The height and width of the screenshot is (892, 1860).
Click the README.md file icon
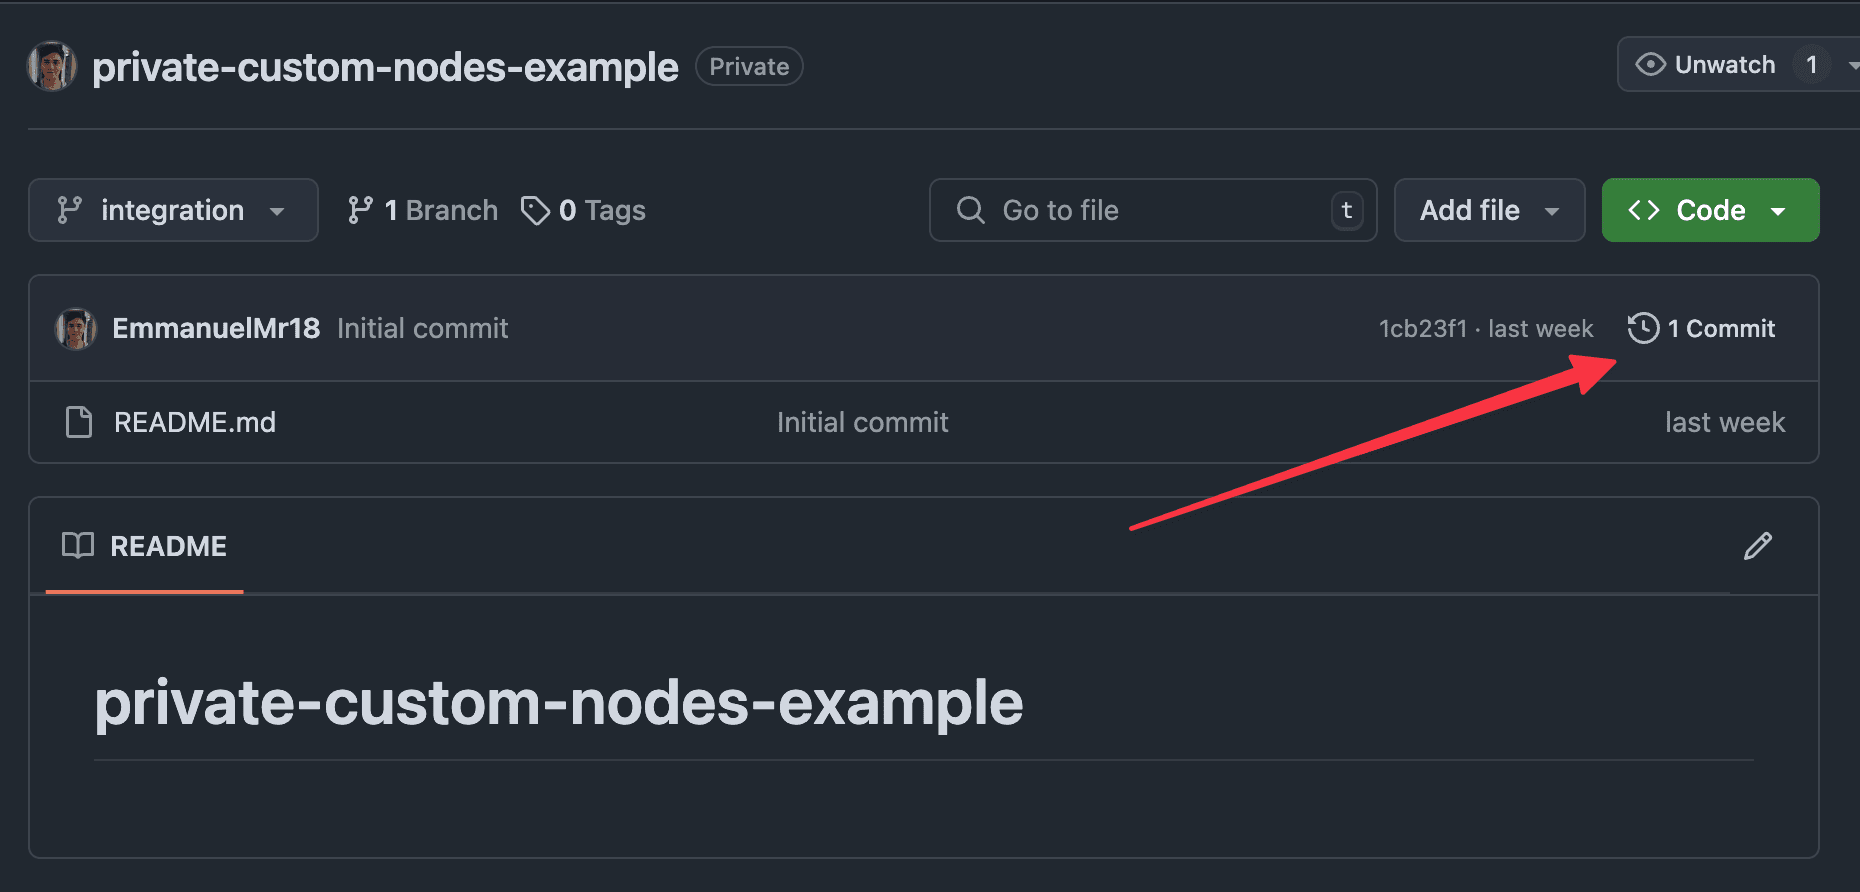coord(79,422)
